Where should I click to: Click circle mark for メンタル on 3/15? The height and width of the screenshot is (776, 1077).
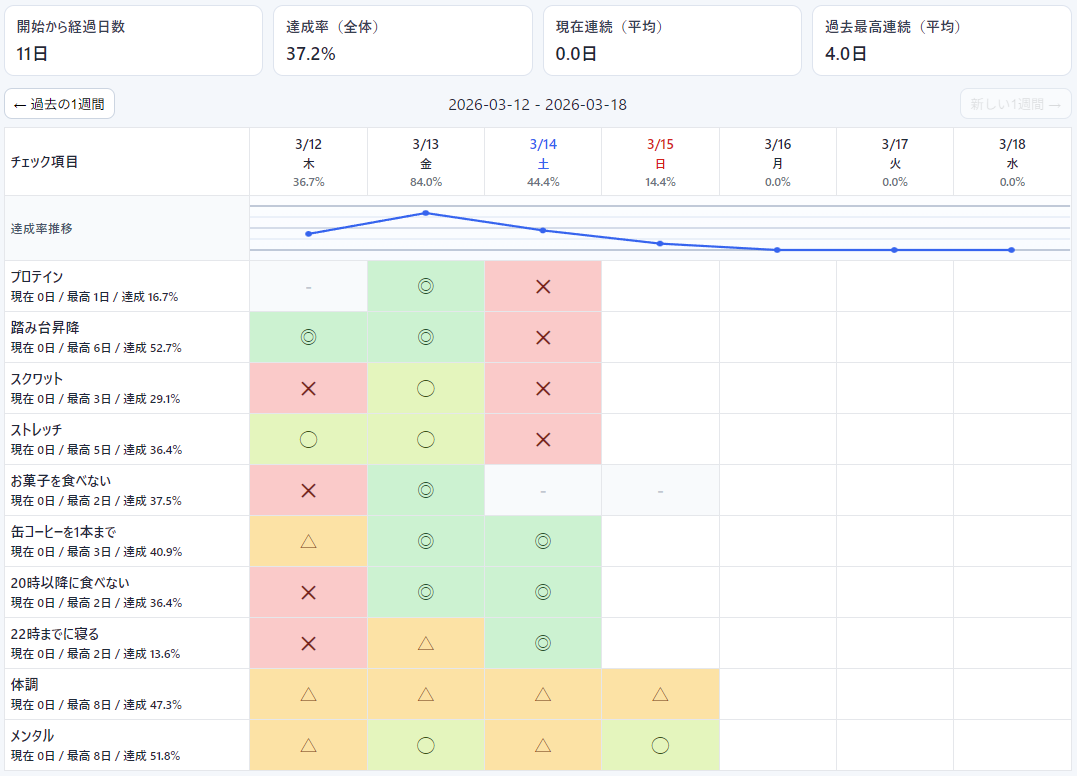tap(660, 745)
